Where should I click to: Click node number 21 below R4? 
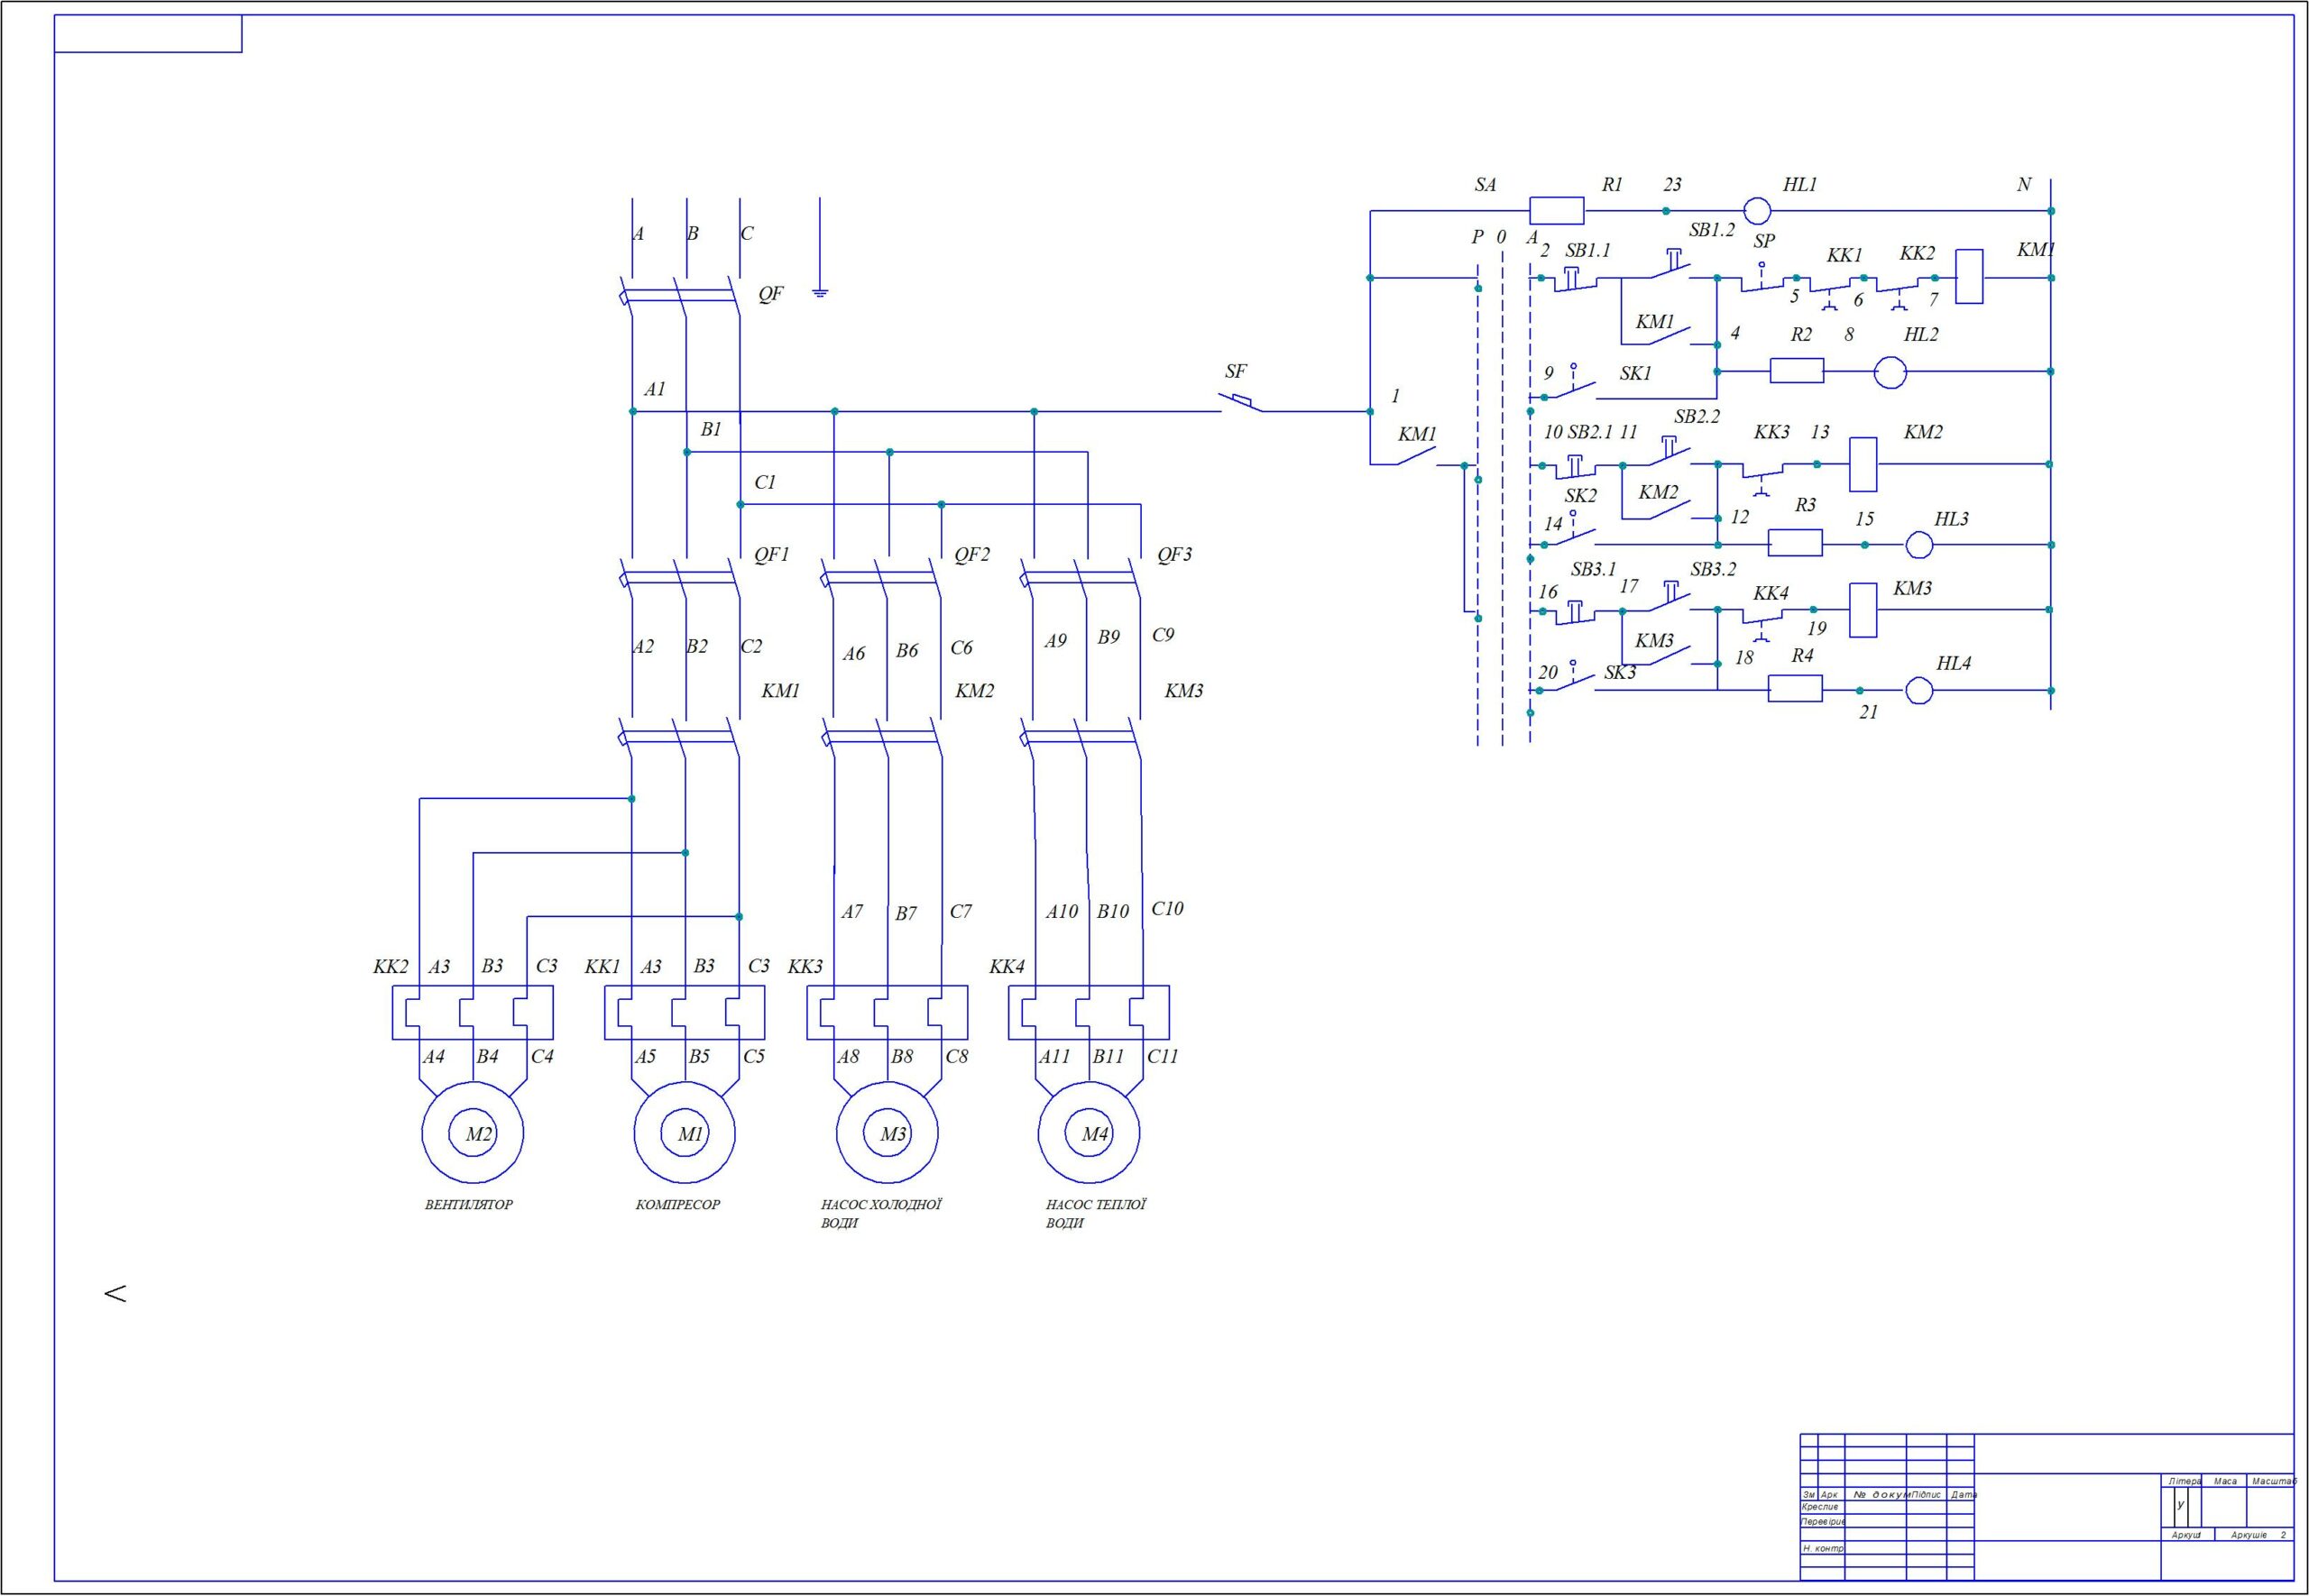tap(1869, 713)
